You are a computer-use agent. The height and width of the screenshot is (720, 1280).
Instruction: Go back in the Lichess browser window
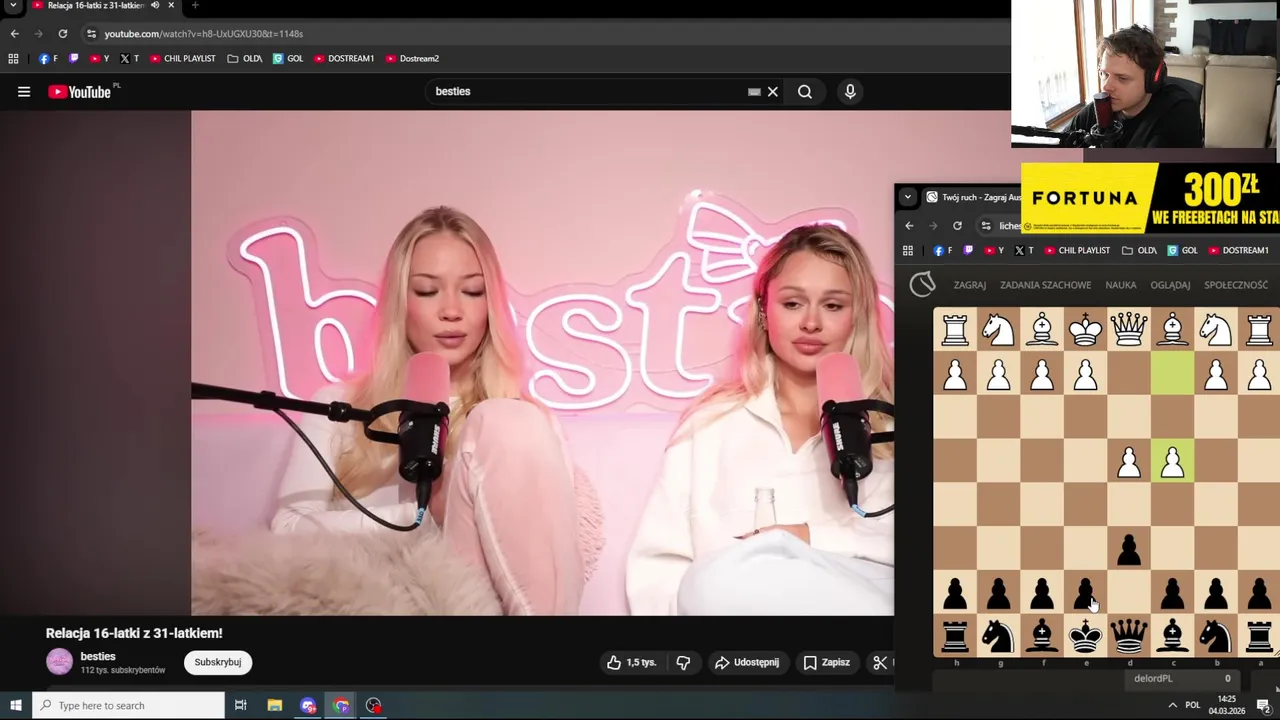click(x=909, y=226)
